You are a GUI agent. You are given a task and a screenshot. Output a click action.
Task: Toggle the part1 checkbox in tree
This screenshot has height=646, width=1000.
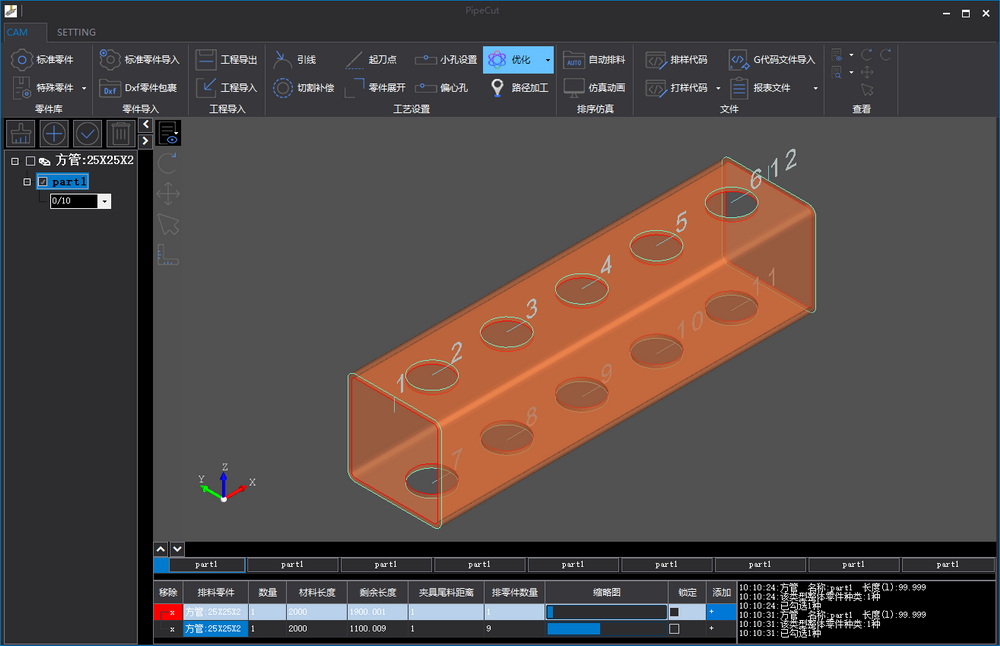pos(42,182)
